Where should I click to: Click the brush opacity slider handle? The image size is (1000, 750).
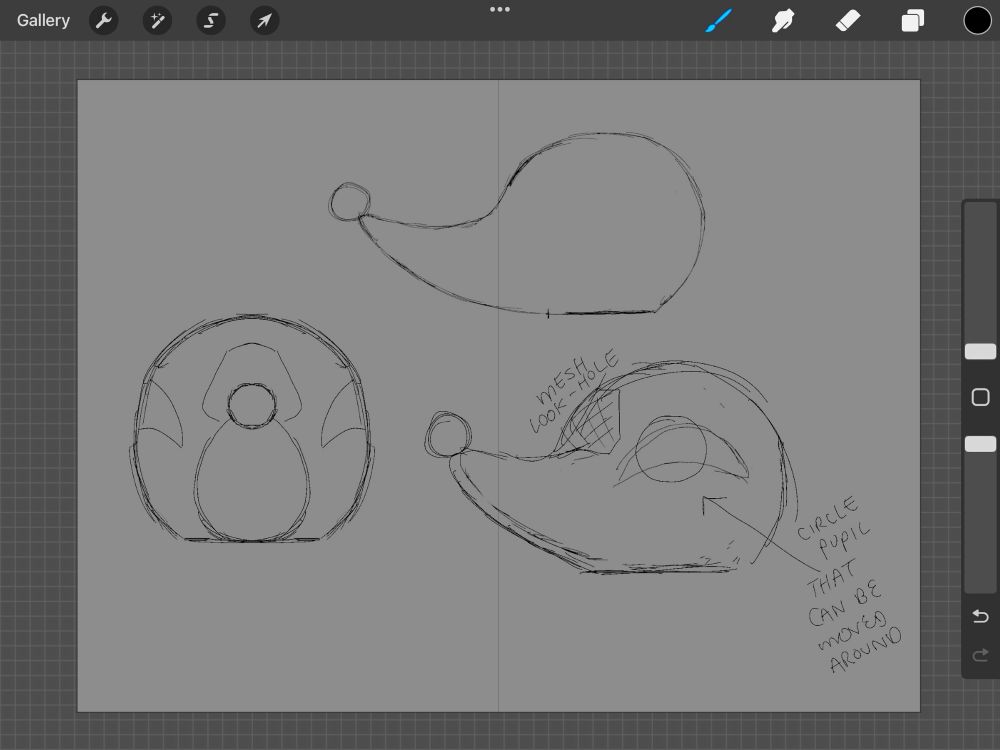pyautogui.click(x=980, y=444)
